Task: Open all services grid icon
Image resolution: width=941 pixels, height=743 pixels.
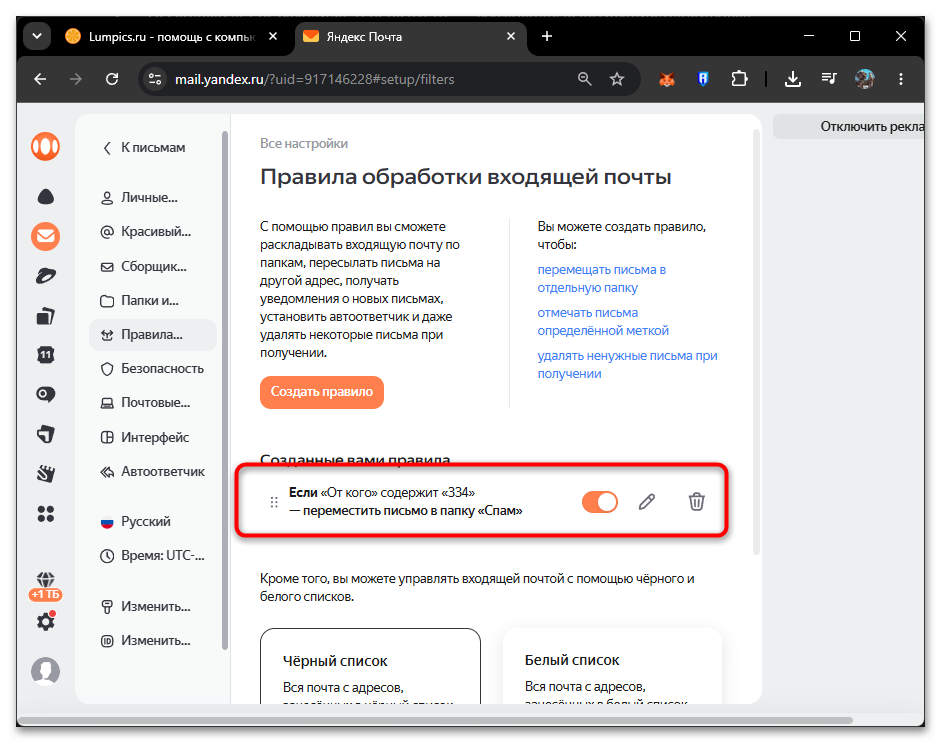Action: pos(46,514)
